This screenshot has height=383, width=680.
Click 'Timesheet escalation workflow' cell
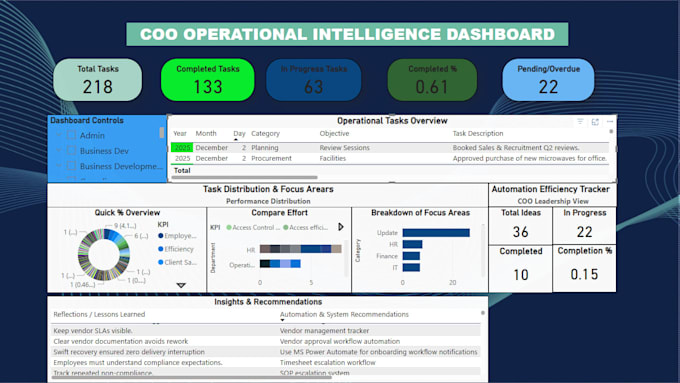tap(328, 362)
